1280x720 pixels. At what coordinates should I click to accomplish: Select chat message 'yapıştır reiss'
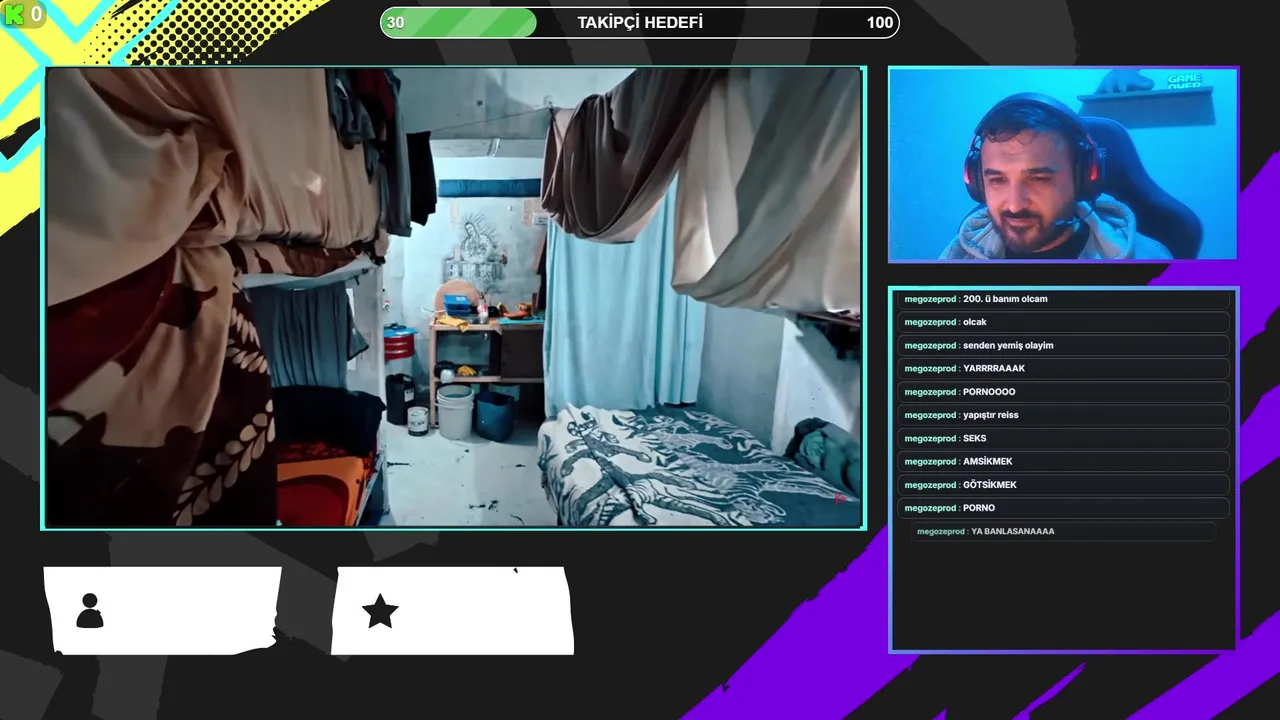pos(1063,415)
